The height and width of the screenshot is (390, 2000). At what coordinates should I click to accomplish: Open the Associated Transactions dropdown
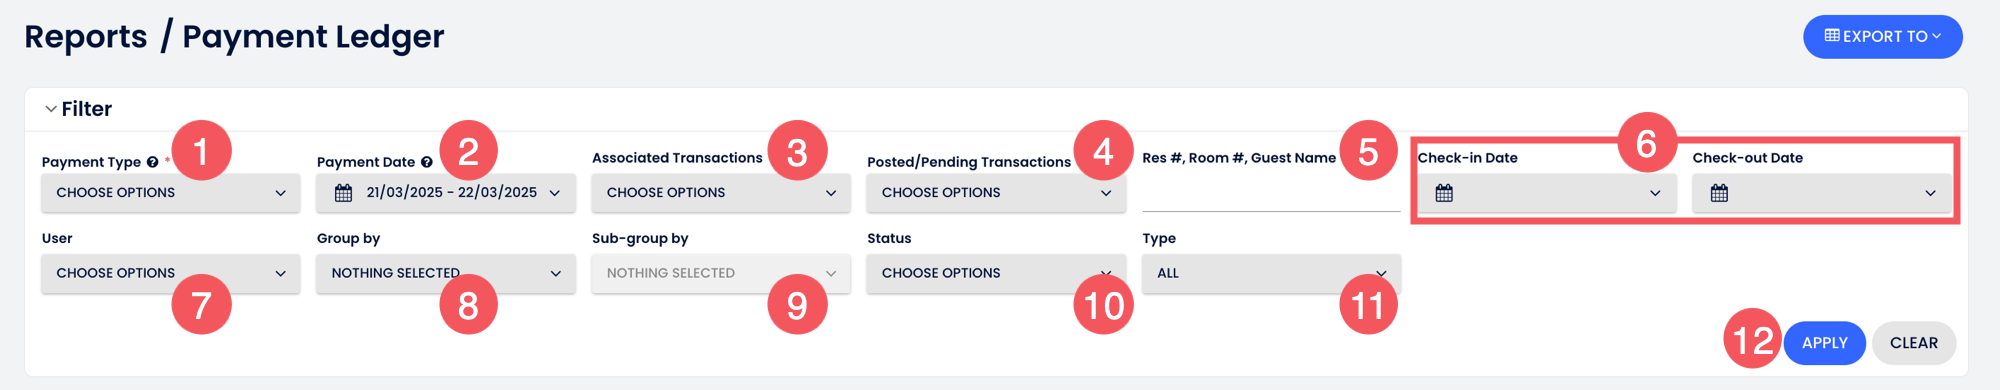click(721, 193)
